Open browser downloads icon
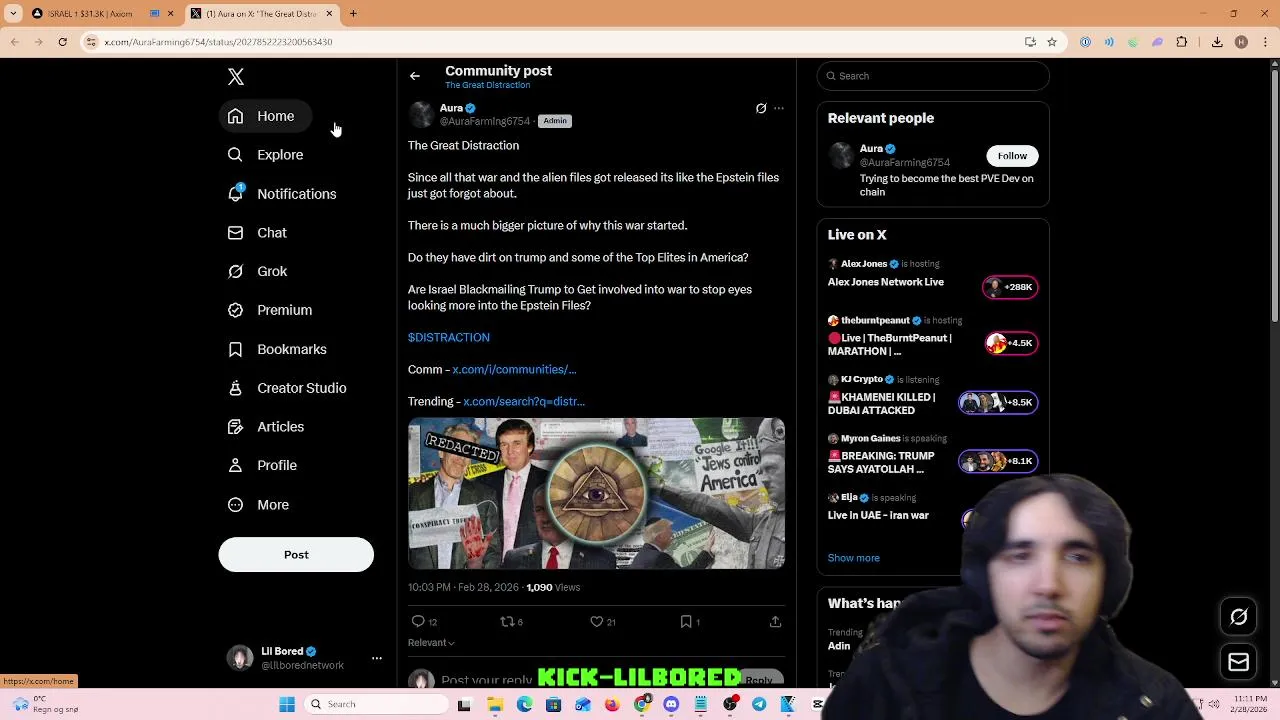The width and height of the screenshot is (1280, 720). click(x=1217, y=42)
